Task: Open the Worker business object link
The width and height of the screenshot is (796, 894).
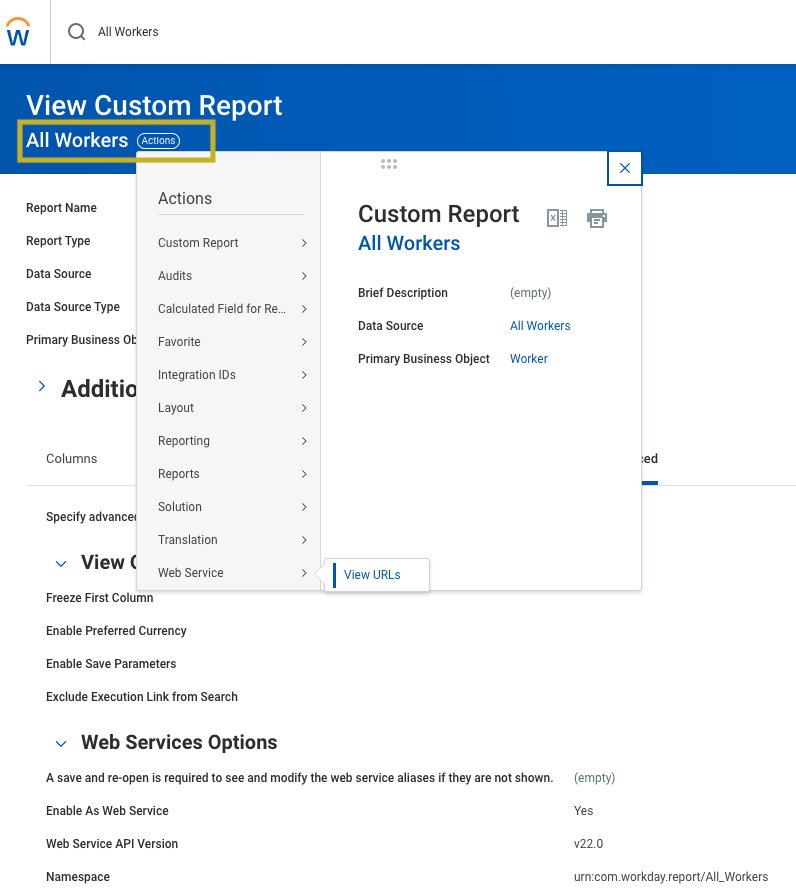Action: coord(529,359)
